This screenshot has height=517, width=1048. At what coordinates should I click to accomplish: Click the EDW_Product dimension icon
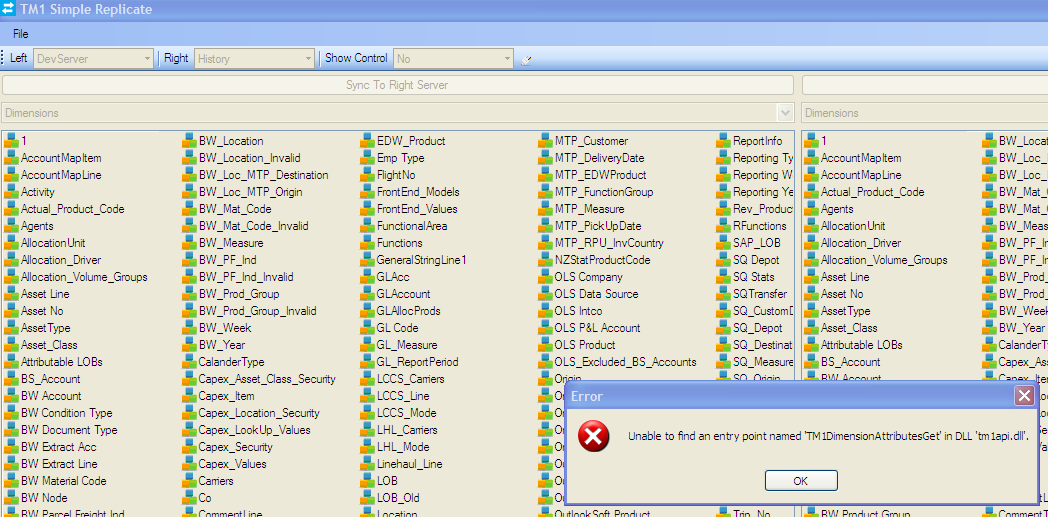[x=367, y=141]
